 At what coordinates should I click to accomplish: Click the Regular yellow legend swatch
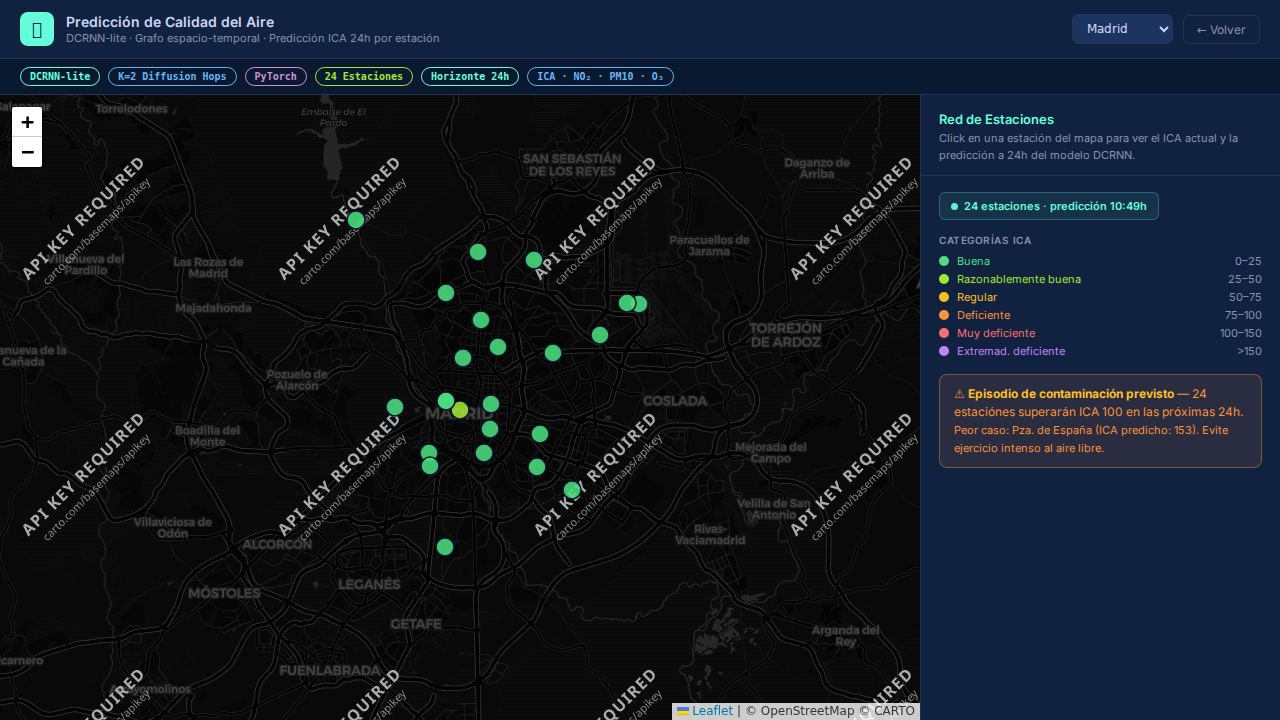coord(944,297)
